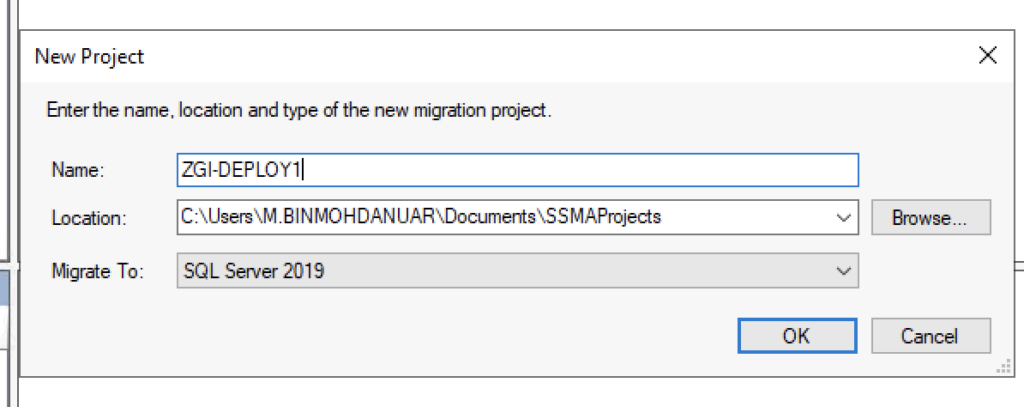Click the instruction text about migration project
Viewport: 1024px width, 407px height.
(x=299, y=110)
